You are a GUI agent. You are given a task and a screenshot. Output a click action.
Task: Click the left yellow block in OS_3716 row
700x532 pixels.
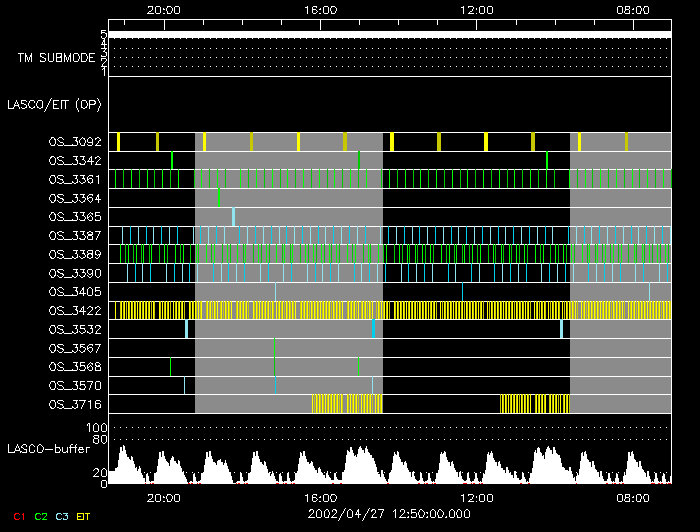[x=347, y=404]
